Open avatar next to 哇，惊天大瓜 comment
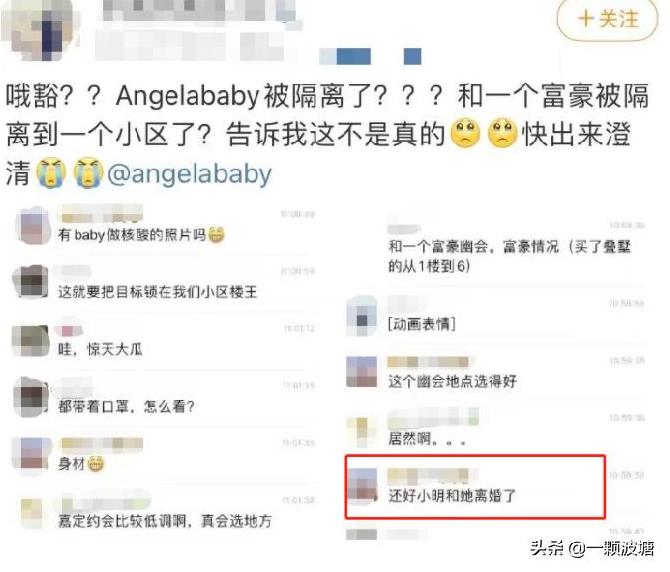Viewport: 670px width, 572px height. [30, 340]
